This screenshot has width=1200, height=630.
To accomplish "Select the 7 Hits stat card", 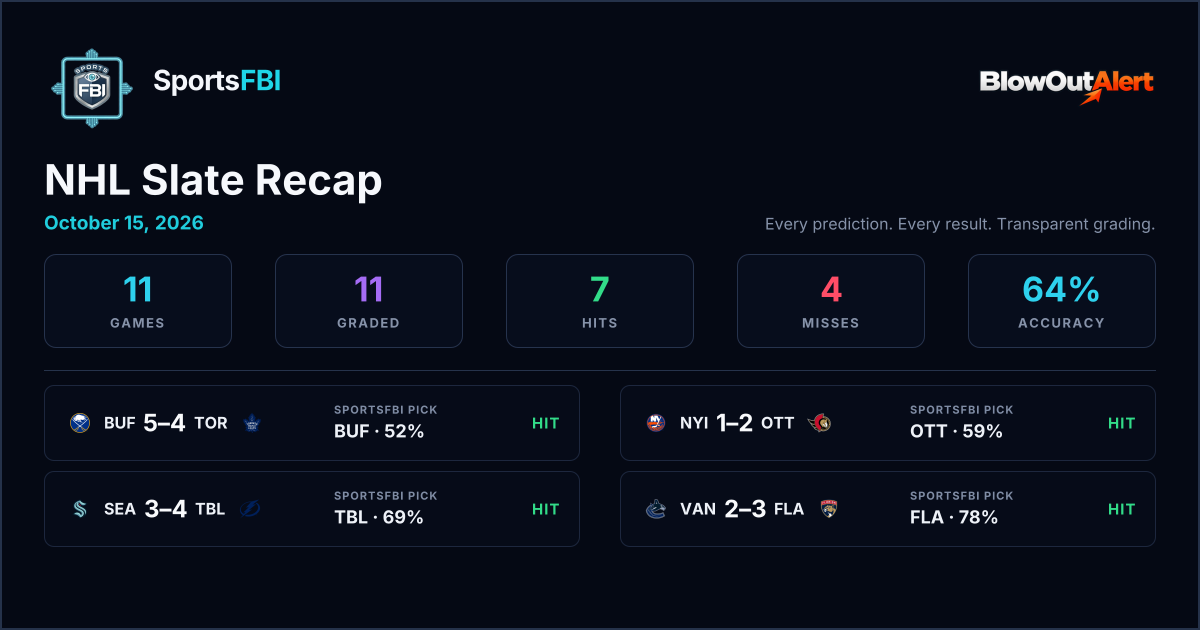I will coord(600,301).
